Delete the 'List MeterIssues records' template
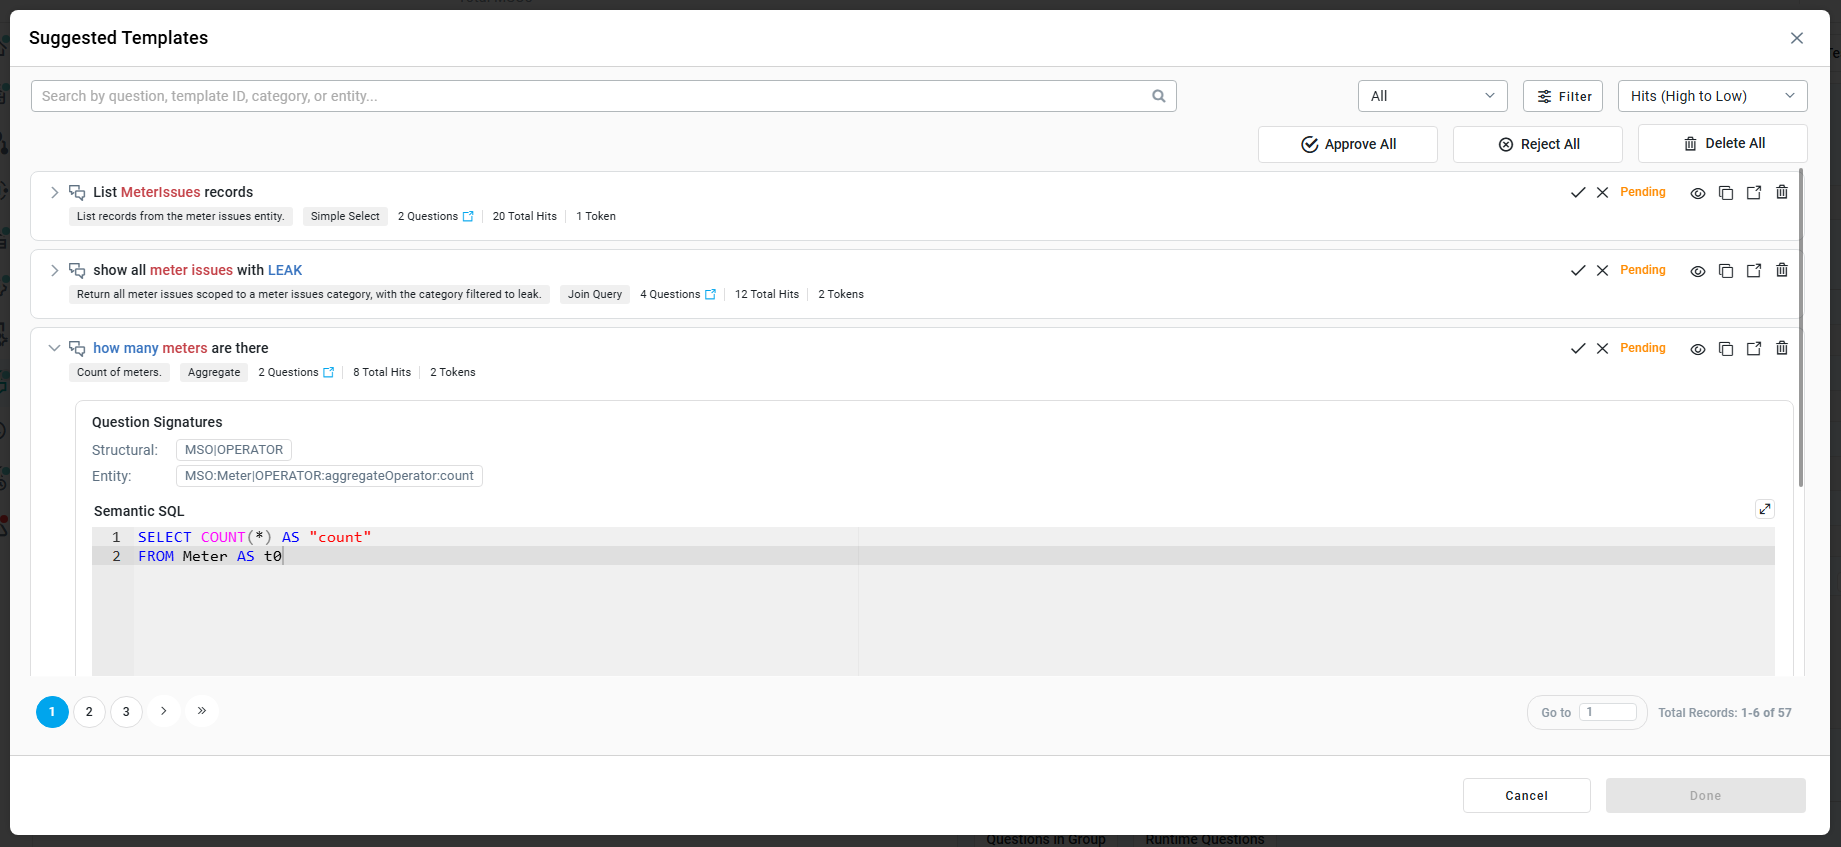 1782,192
